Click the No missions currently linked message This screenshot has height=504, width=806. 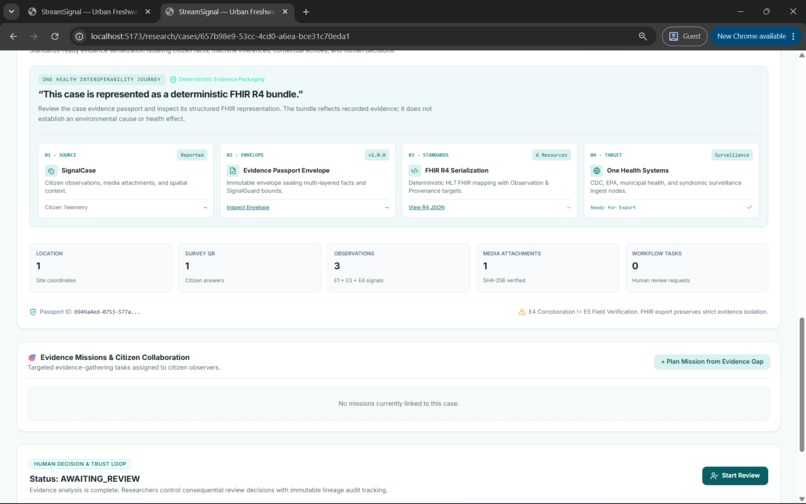(398, 404)
